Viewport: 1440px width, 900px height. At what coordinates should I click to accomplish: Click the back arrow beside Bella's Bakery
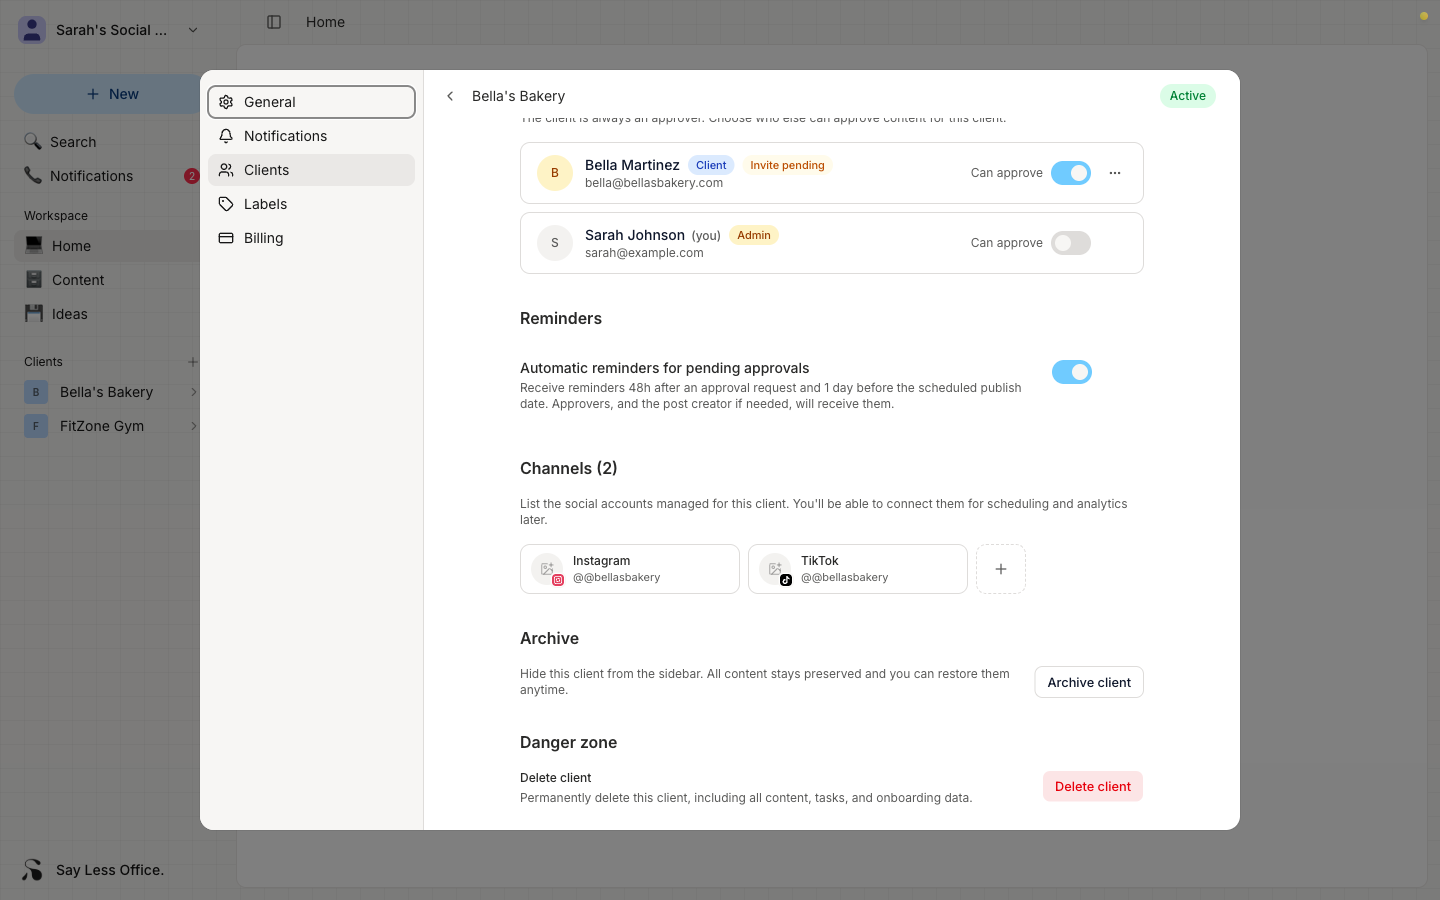coord(450,96)
